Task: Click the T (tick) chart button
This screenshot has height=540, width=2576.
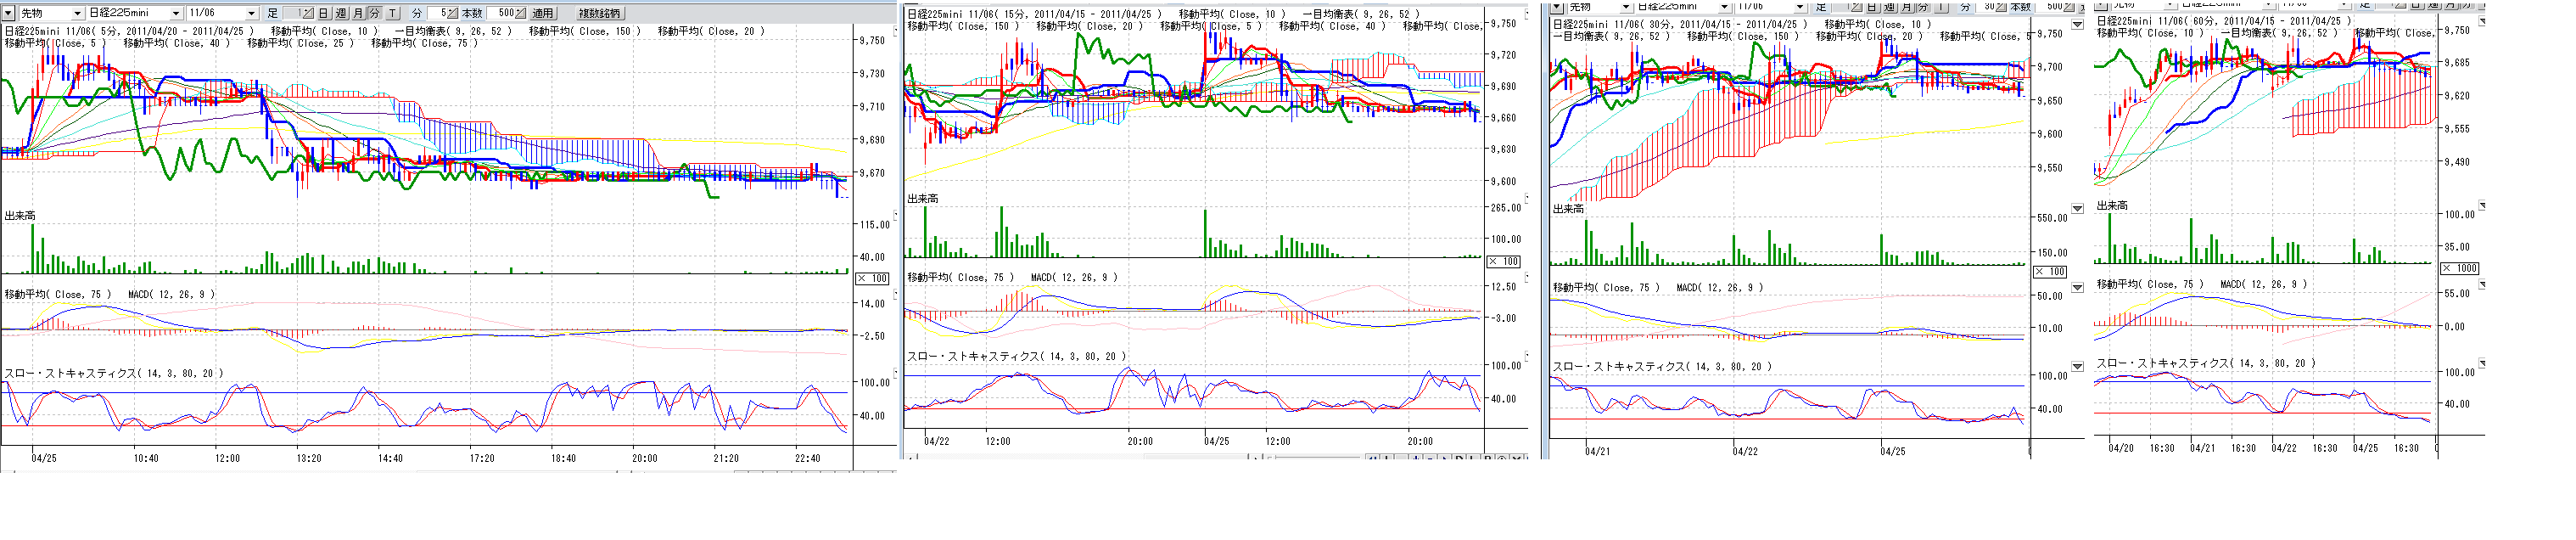Action: 392,13
